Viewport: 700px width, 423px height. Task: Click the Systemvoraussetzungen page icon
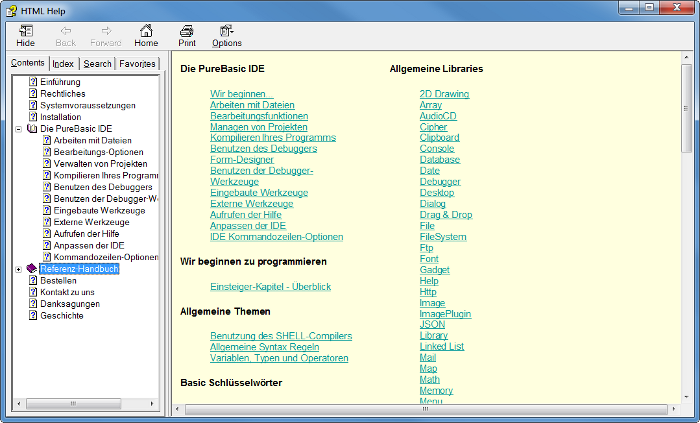33,105
